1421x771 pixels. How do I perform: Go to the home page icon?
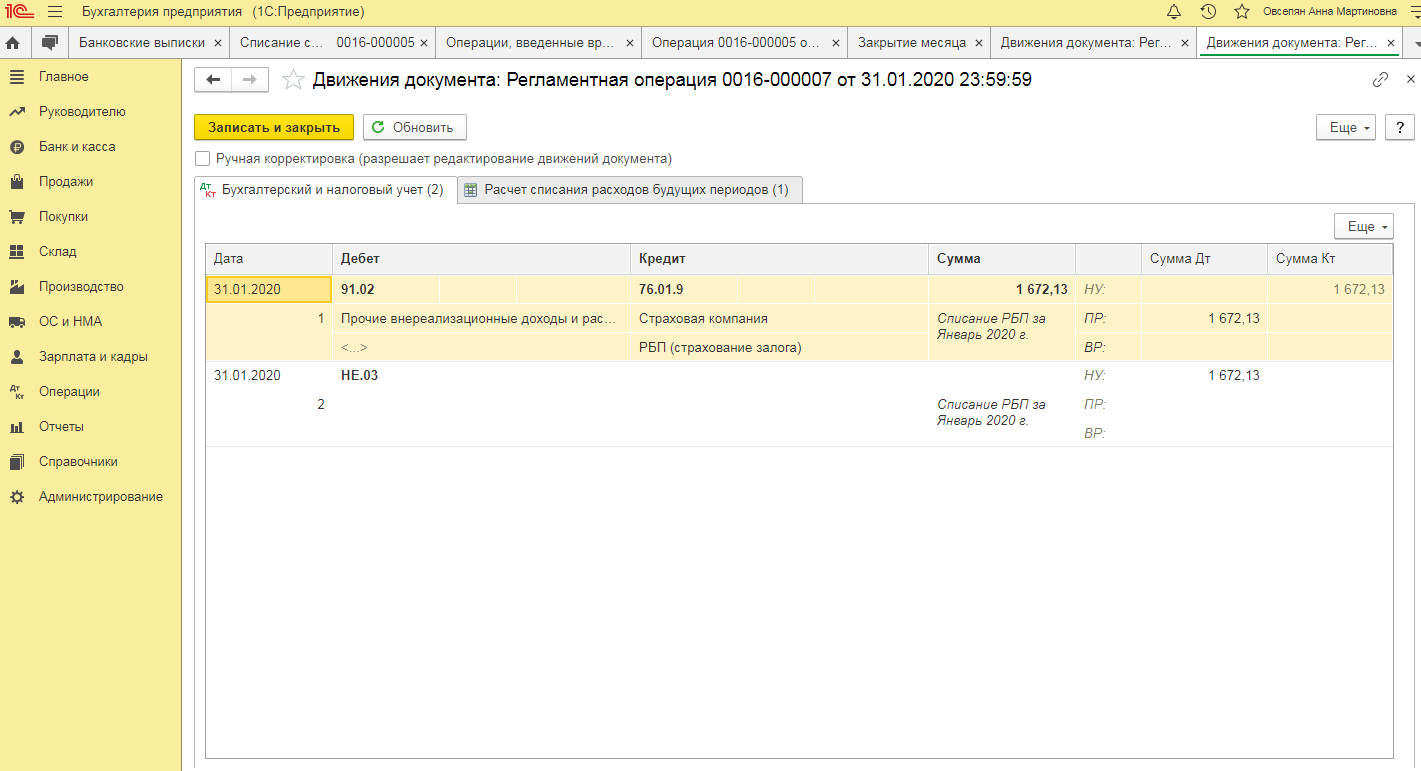click(x=14, y=43)
